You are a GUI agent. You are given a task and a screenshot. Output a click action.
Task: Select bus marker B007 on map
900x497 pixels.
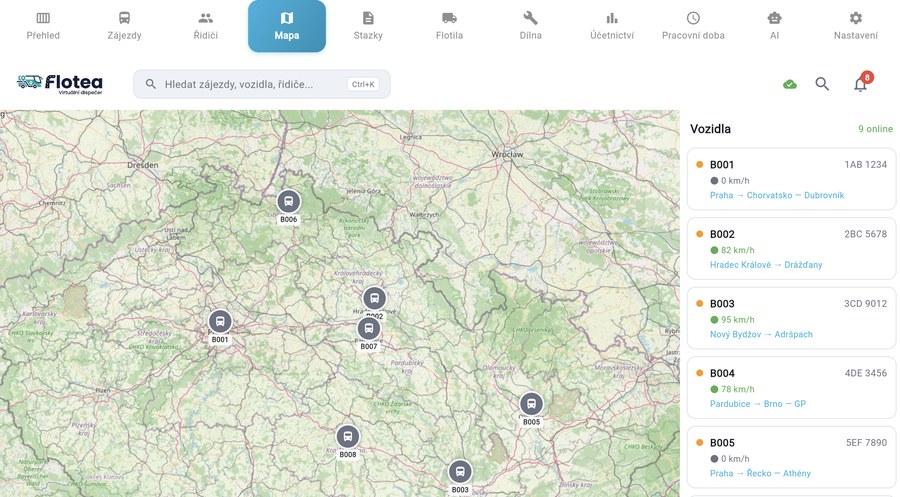(368, 329)
